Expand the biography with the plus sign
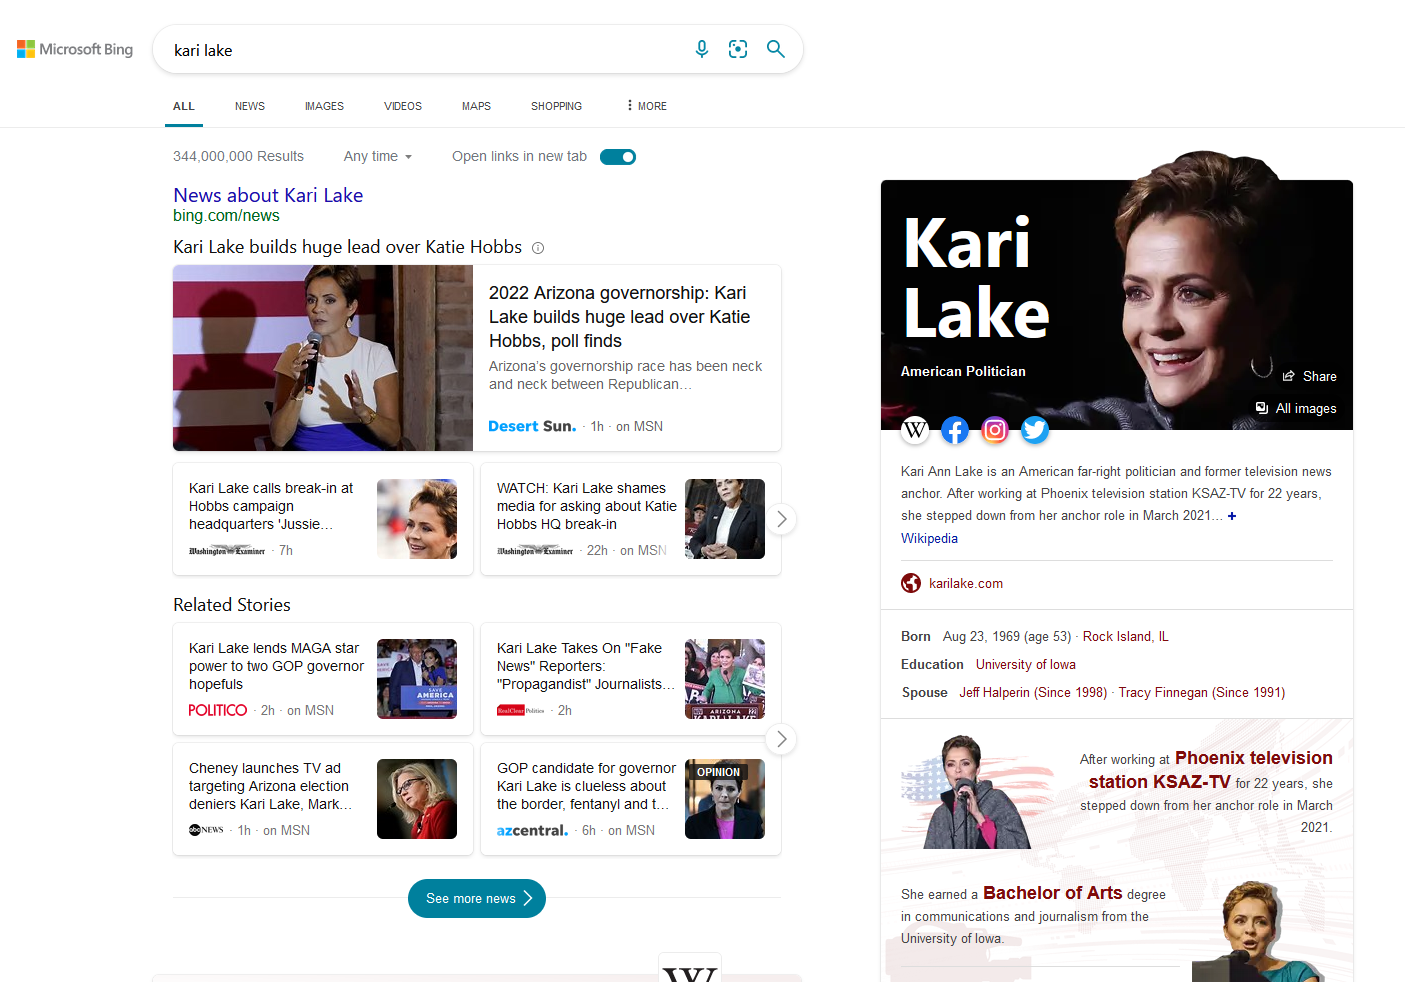The width and height of the screenshot is (1405, 982). tap(1232, 516)
